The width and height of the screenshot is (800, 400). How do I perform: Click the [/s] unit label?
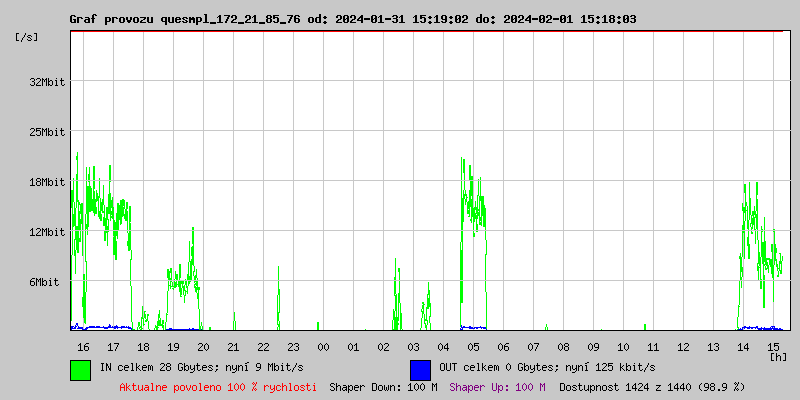click(x=27, y=37)
